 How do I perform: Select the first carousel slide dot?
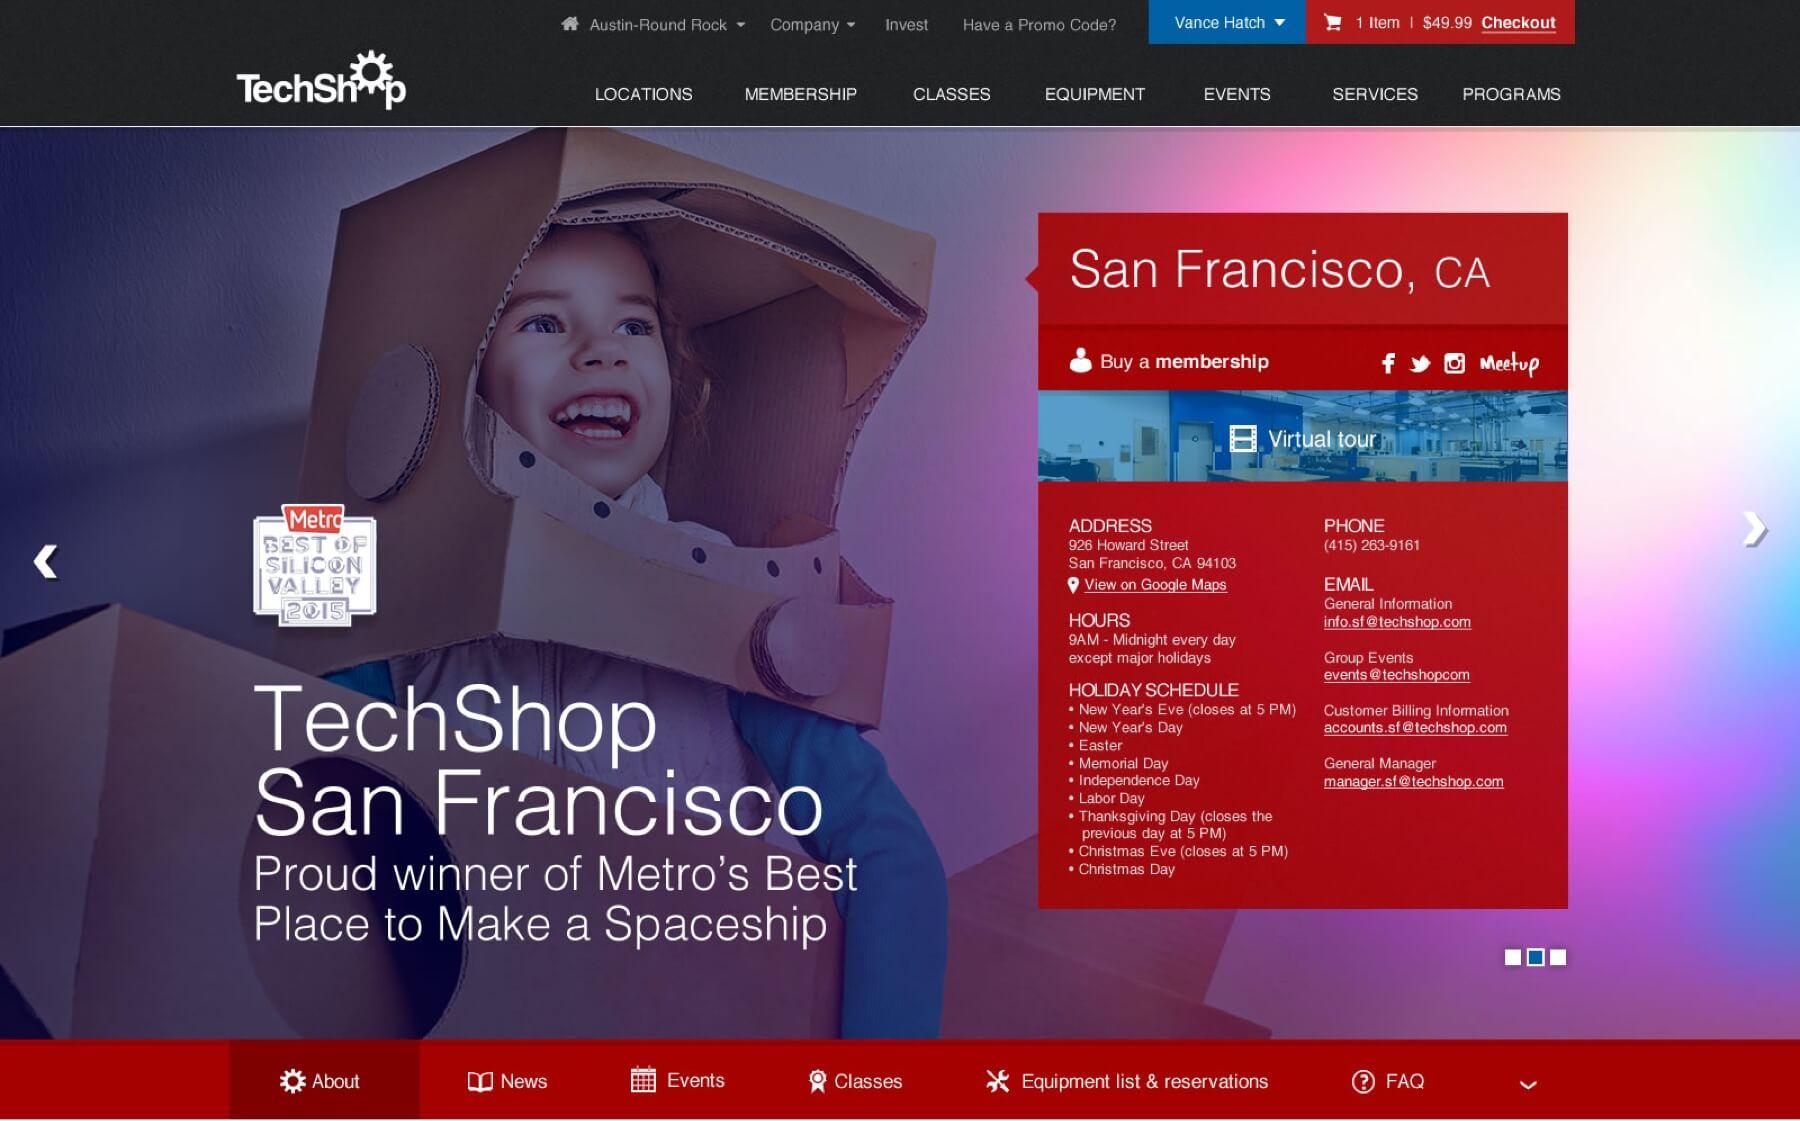1513,957
